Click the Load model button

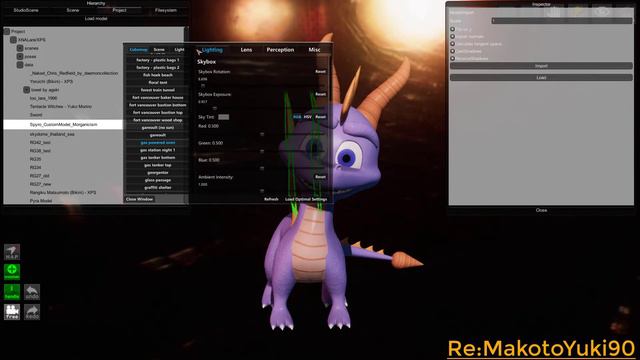(x=96, y=19)
